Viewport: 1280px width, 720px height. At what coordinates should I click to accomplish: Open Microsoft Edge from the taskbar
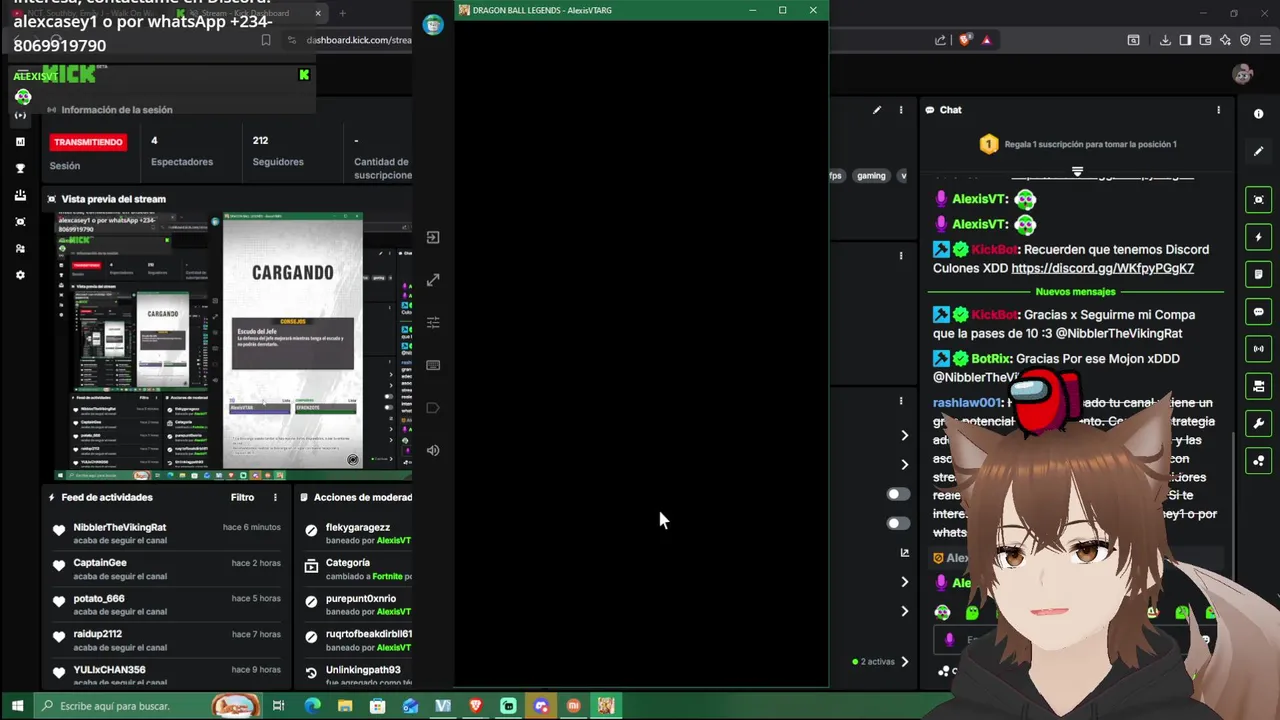312,706
